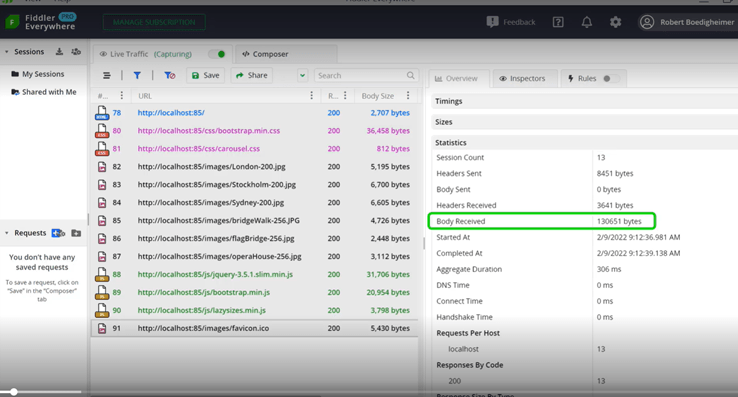The width and height of the screenshot is (738, 397).
Task: Open the Body Size column options menu
Action: 408,96
